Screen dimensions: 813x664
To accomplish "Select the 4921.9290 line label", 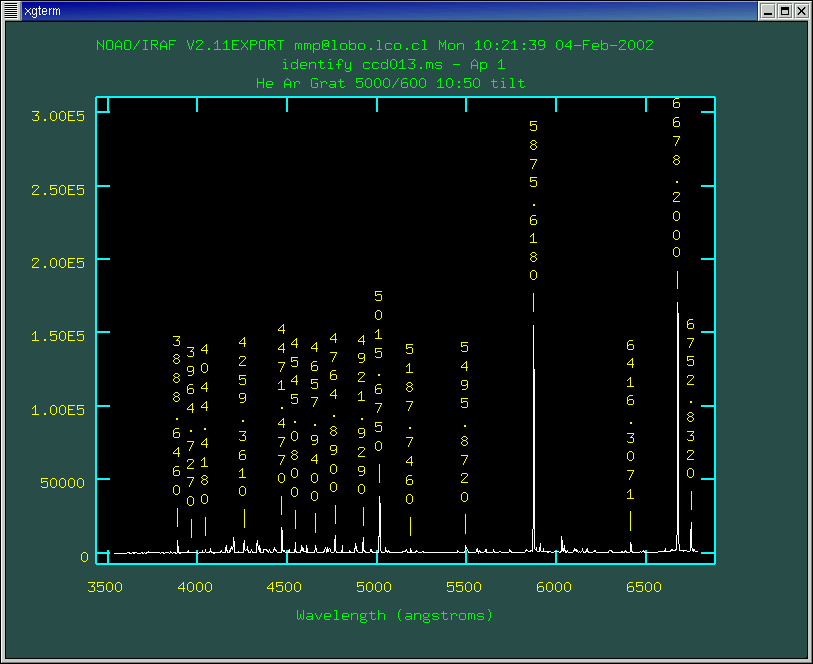I will point(361,414).
